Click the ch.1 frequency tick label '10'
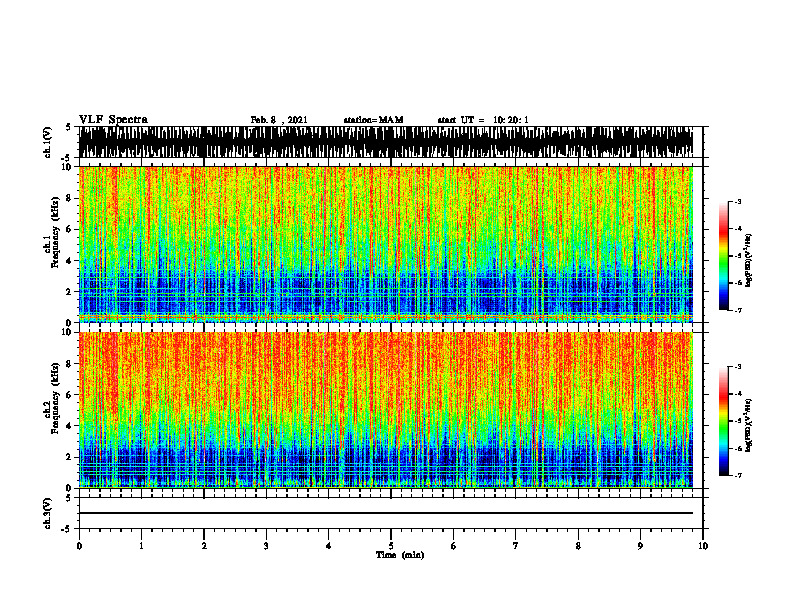The width and height of the screenshot is (792, 612). [x=67, y=167]
